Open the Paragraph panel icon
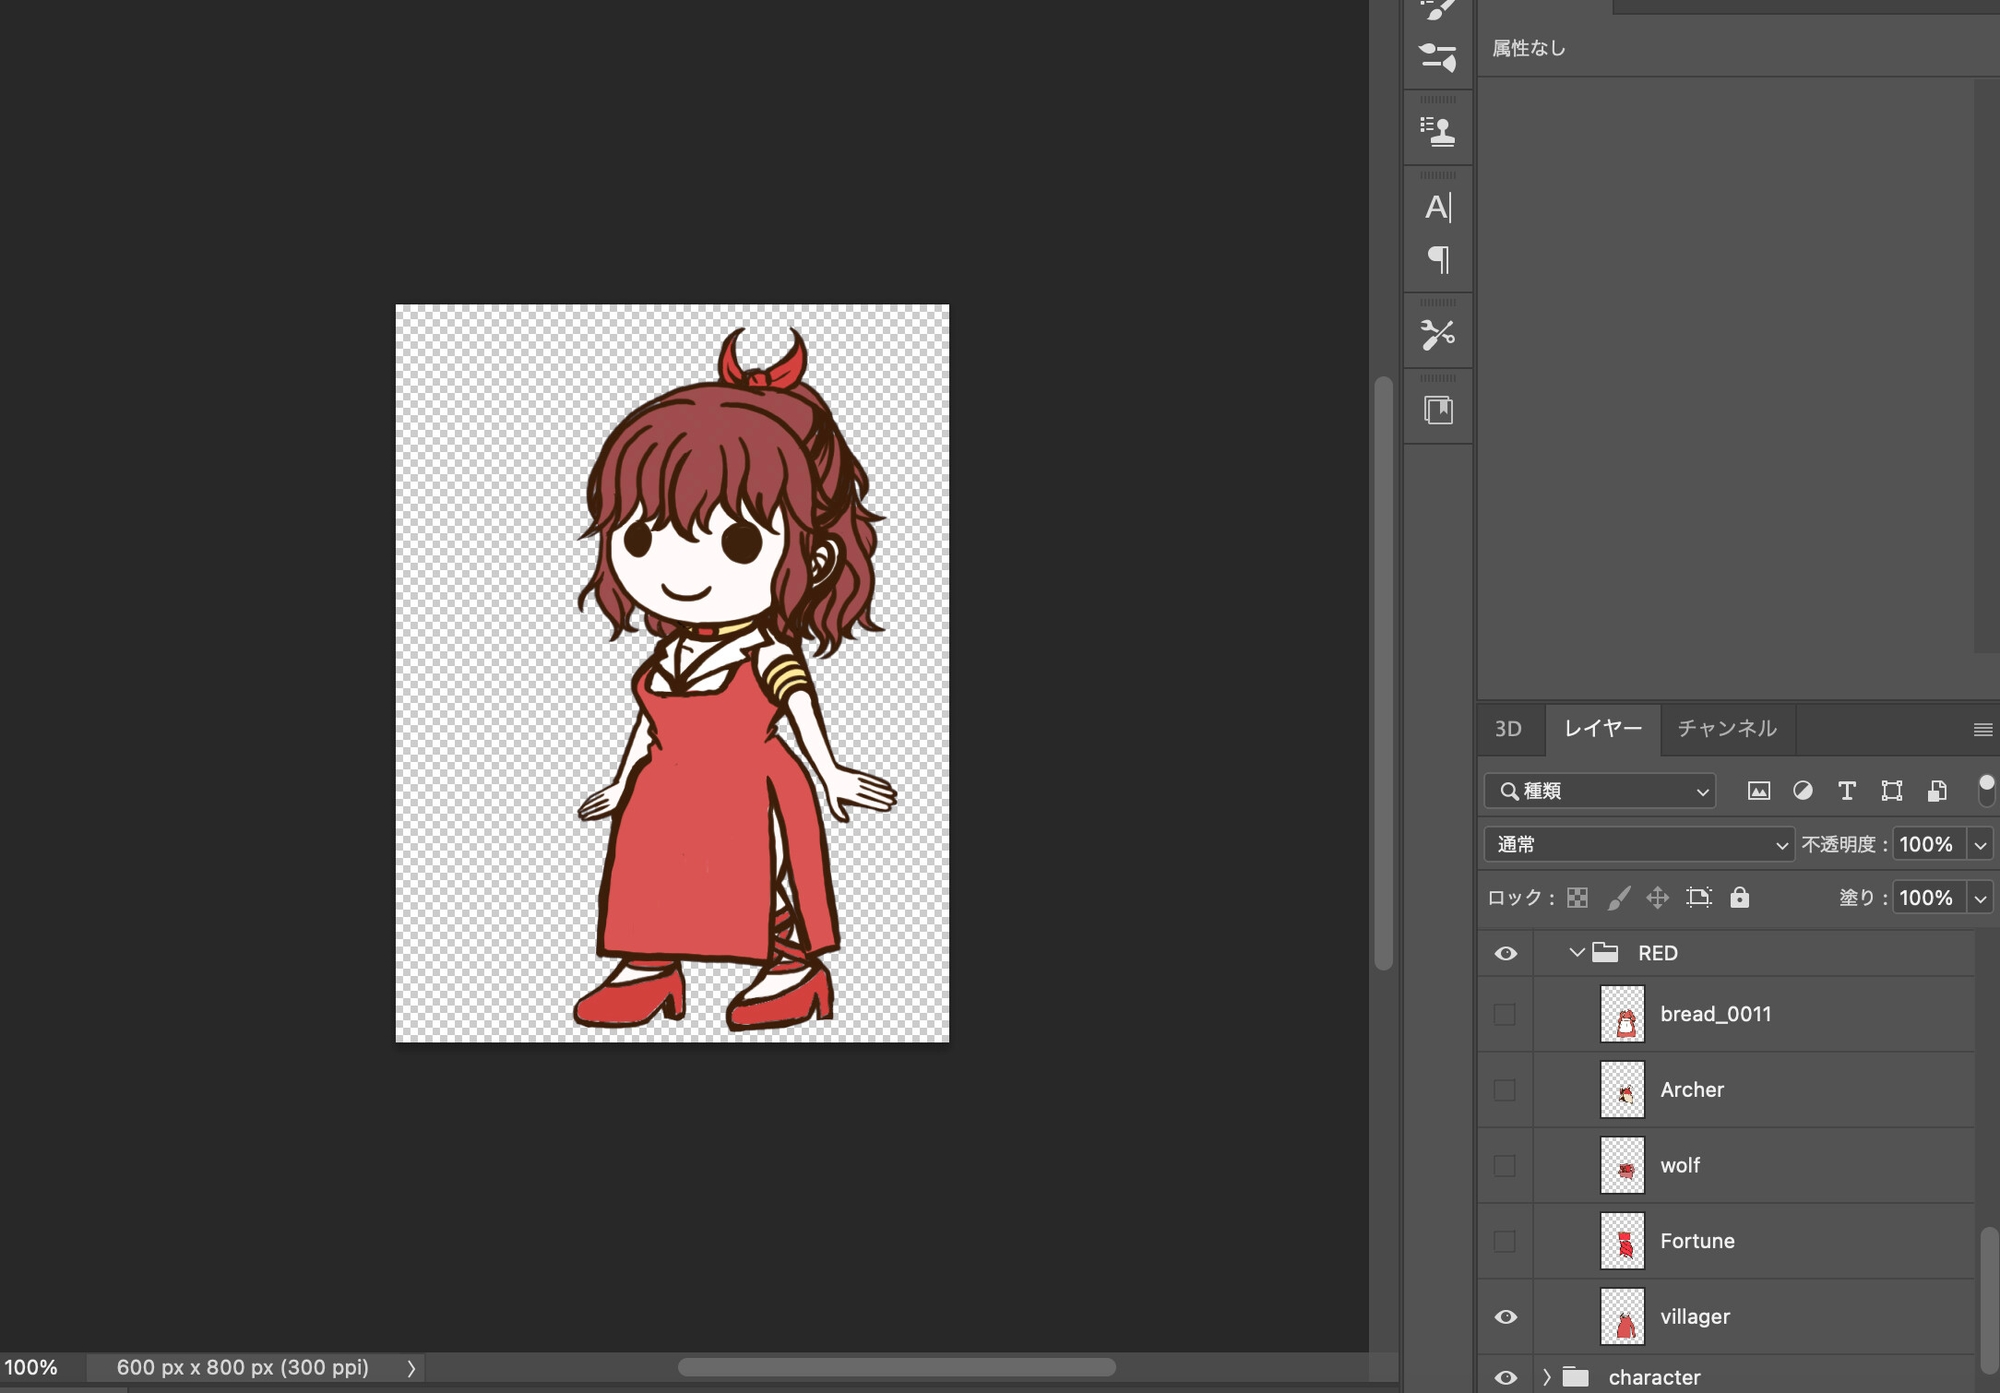The height and width of the screenshot is (1393, 2000). click(1437, 260)
